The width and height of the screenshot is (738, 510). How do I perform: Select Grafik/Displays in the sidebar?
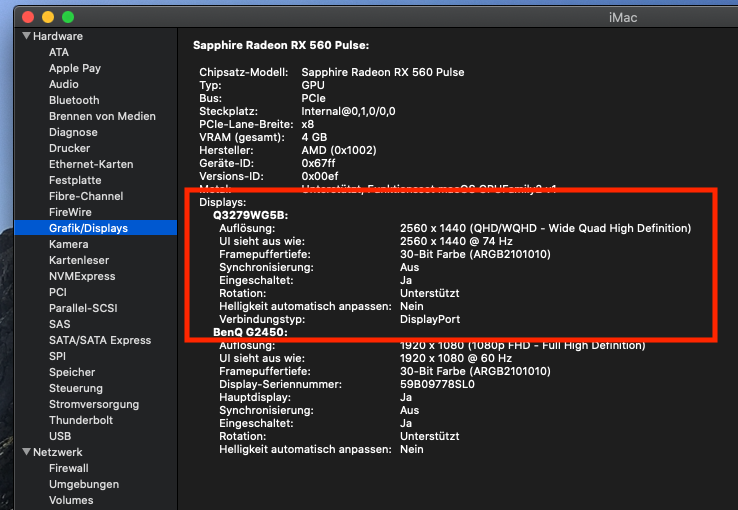click(88, 228)
